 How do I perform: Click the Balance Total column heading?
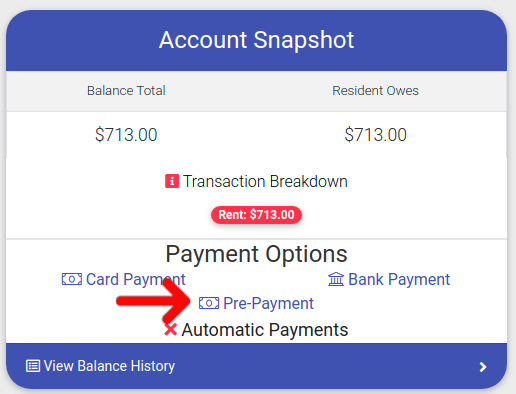pyautogui.click(x=126, y=91)
